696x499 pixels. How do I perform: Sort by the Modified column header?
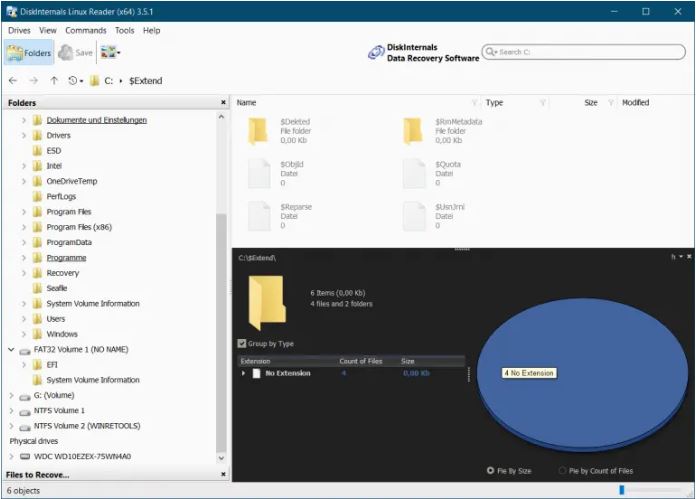(636, 103)
